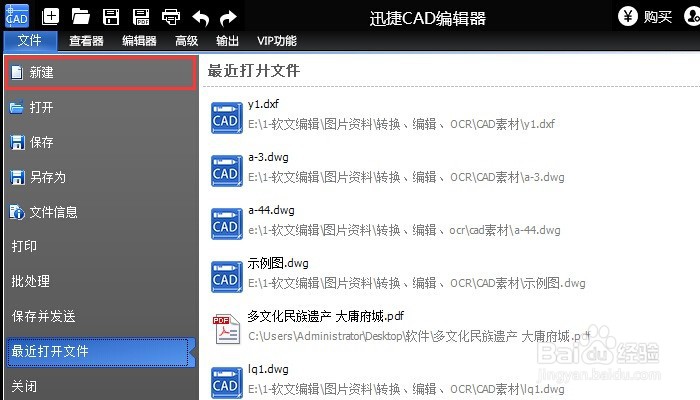The image size is (700, 400).
Task: Click the path ending in CAD素材\lq1.dwg
Action: [406, 389]
